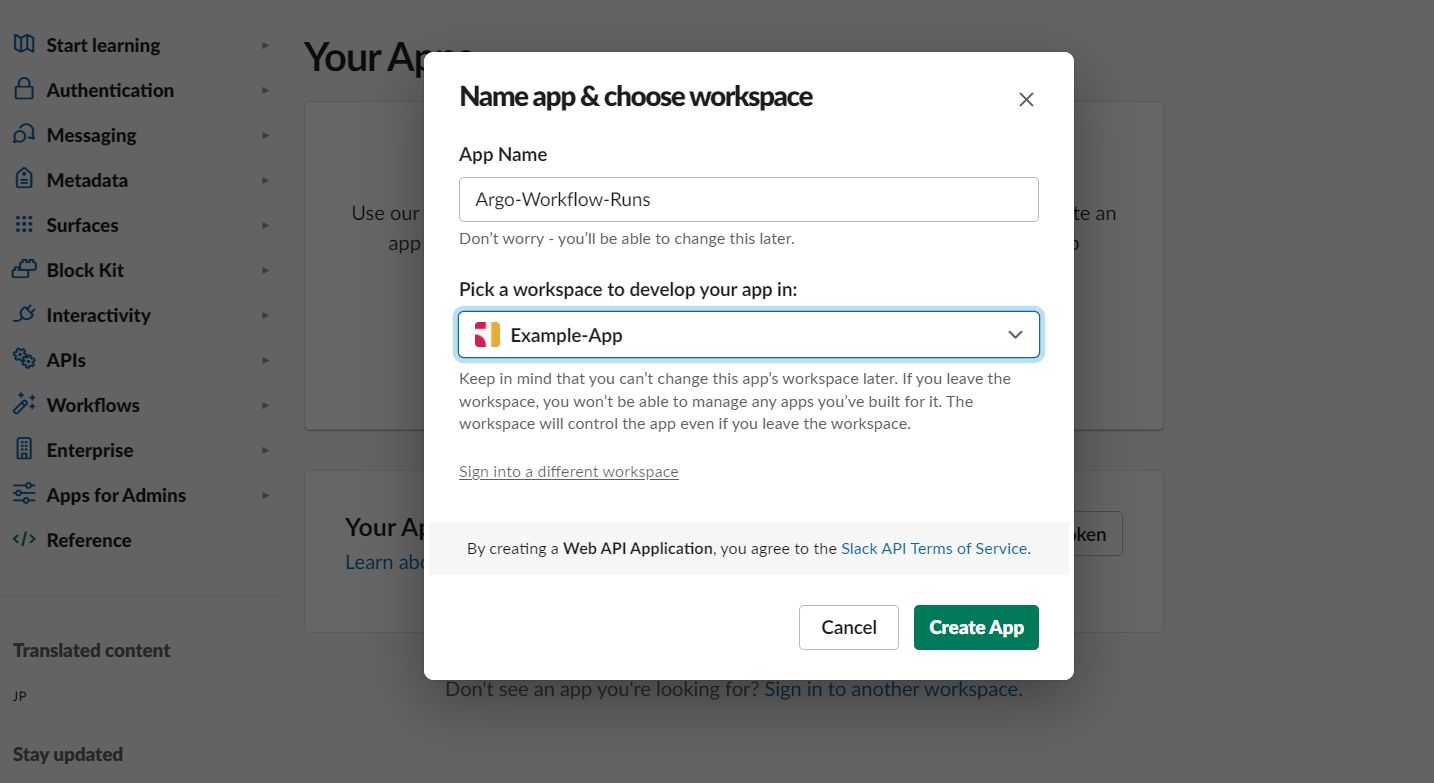Click the Interactivity plug icon
Screen dimensions: 1434x783
[24, 315]
